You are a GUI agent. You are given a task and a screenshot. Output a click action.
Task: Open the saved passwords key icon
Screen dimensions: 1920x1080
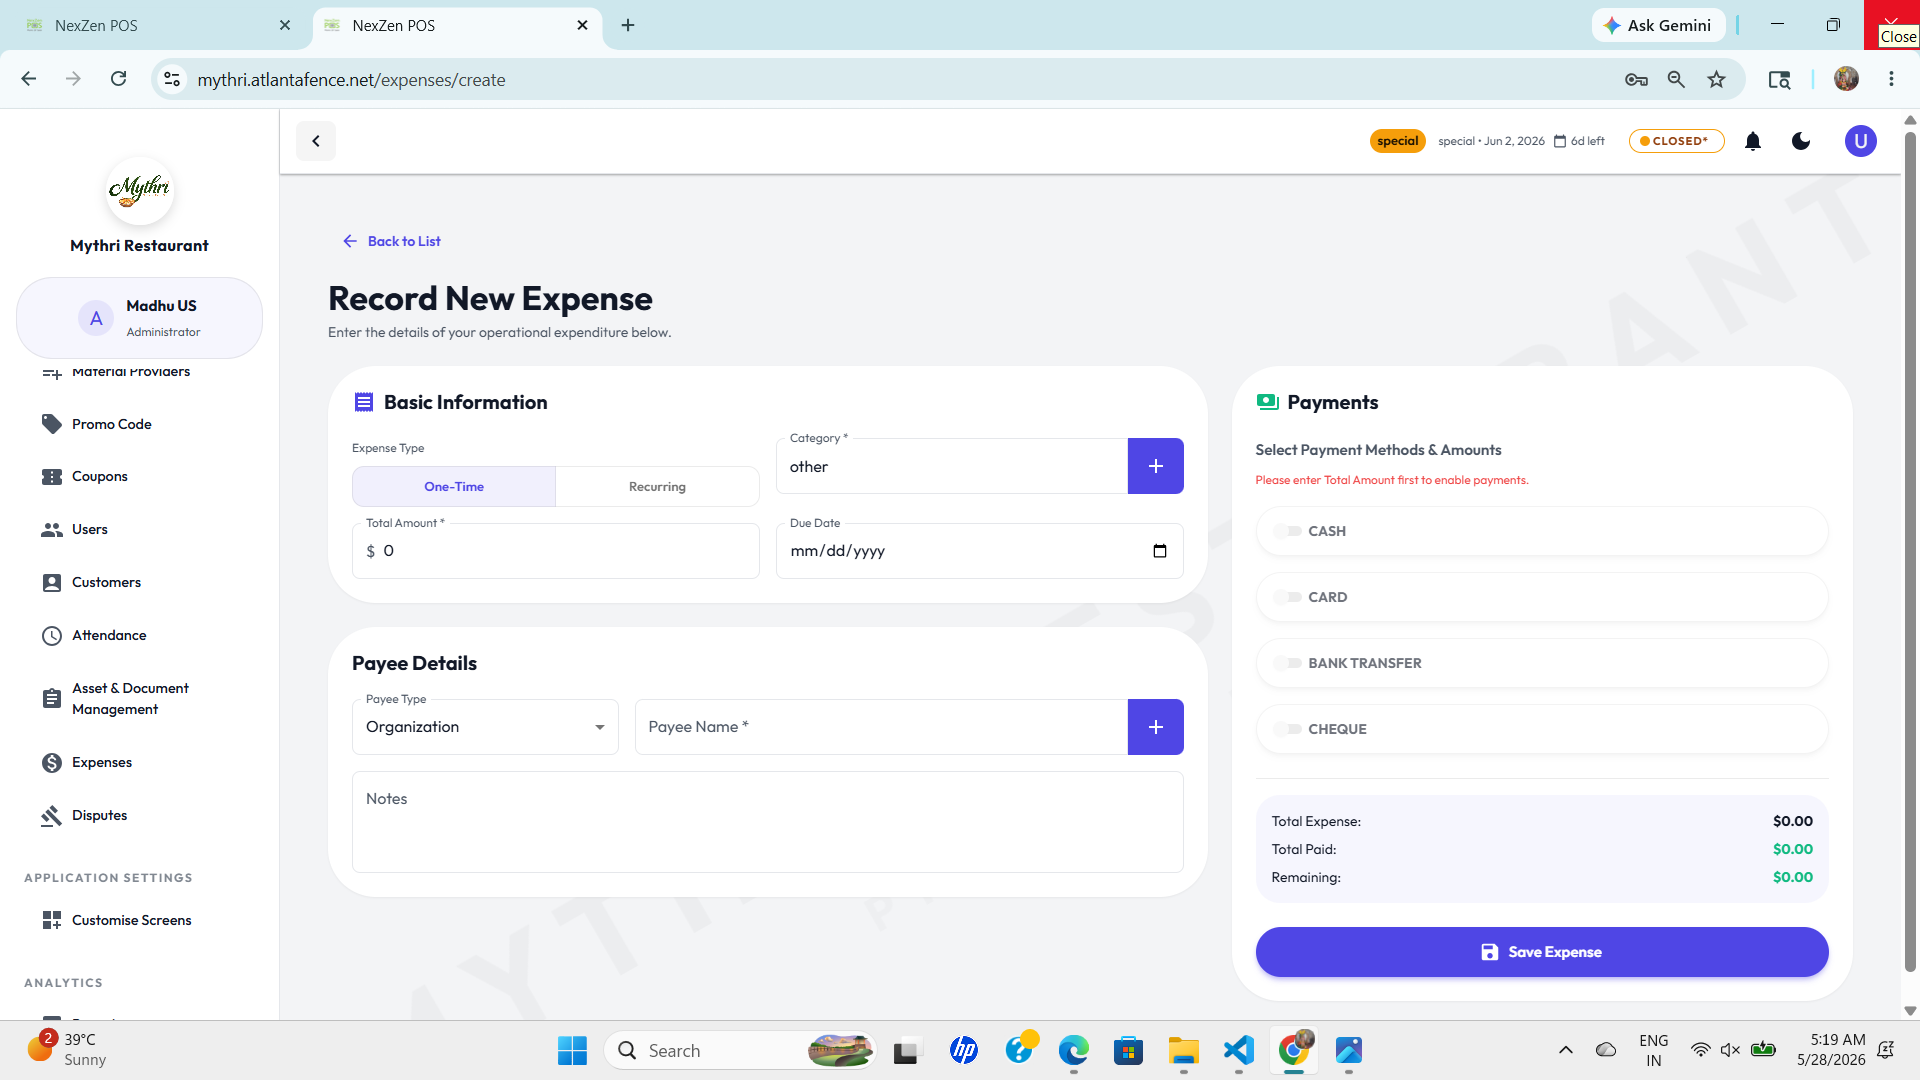pos(1636,79)
